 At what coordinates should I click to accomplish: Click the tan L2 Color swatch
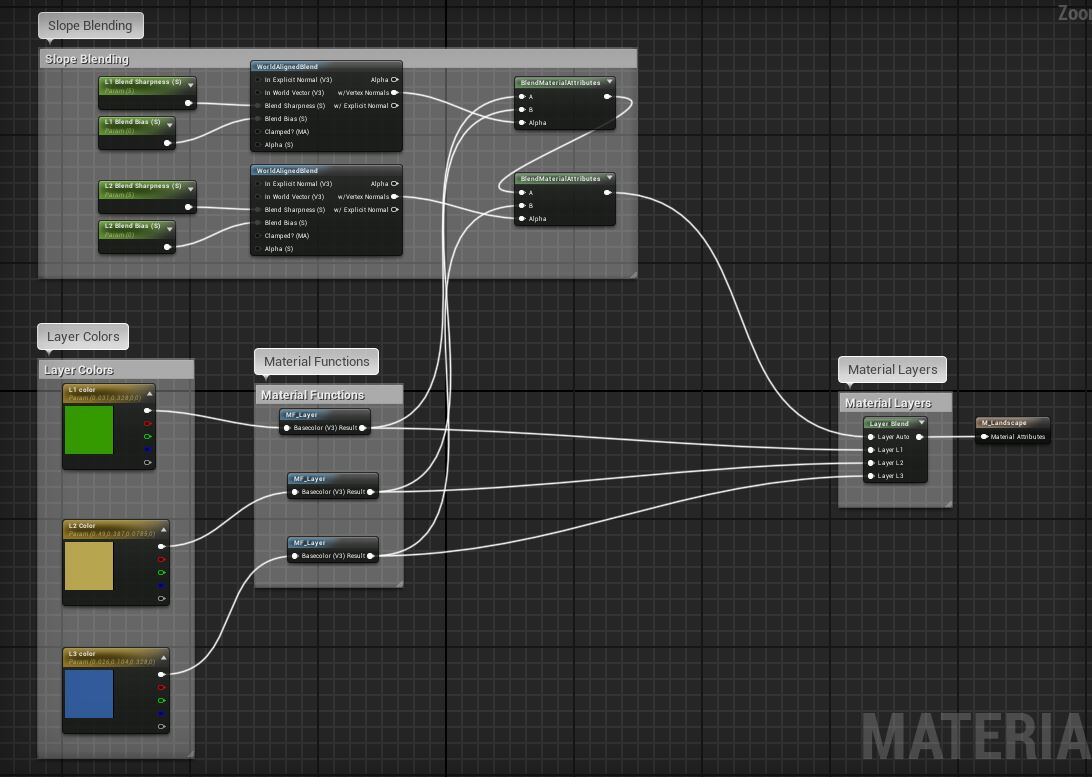[88, 566]
